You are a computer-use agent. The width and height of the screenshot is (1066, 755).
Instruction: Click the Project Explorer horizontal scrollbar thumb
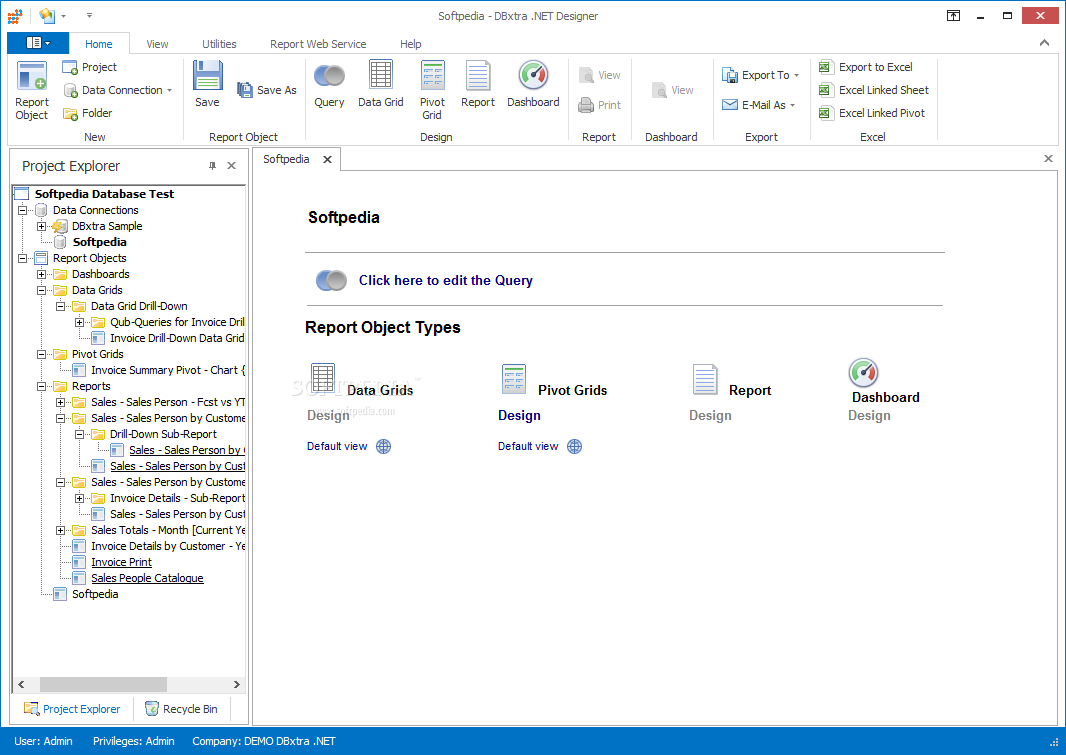pos(103,684)
